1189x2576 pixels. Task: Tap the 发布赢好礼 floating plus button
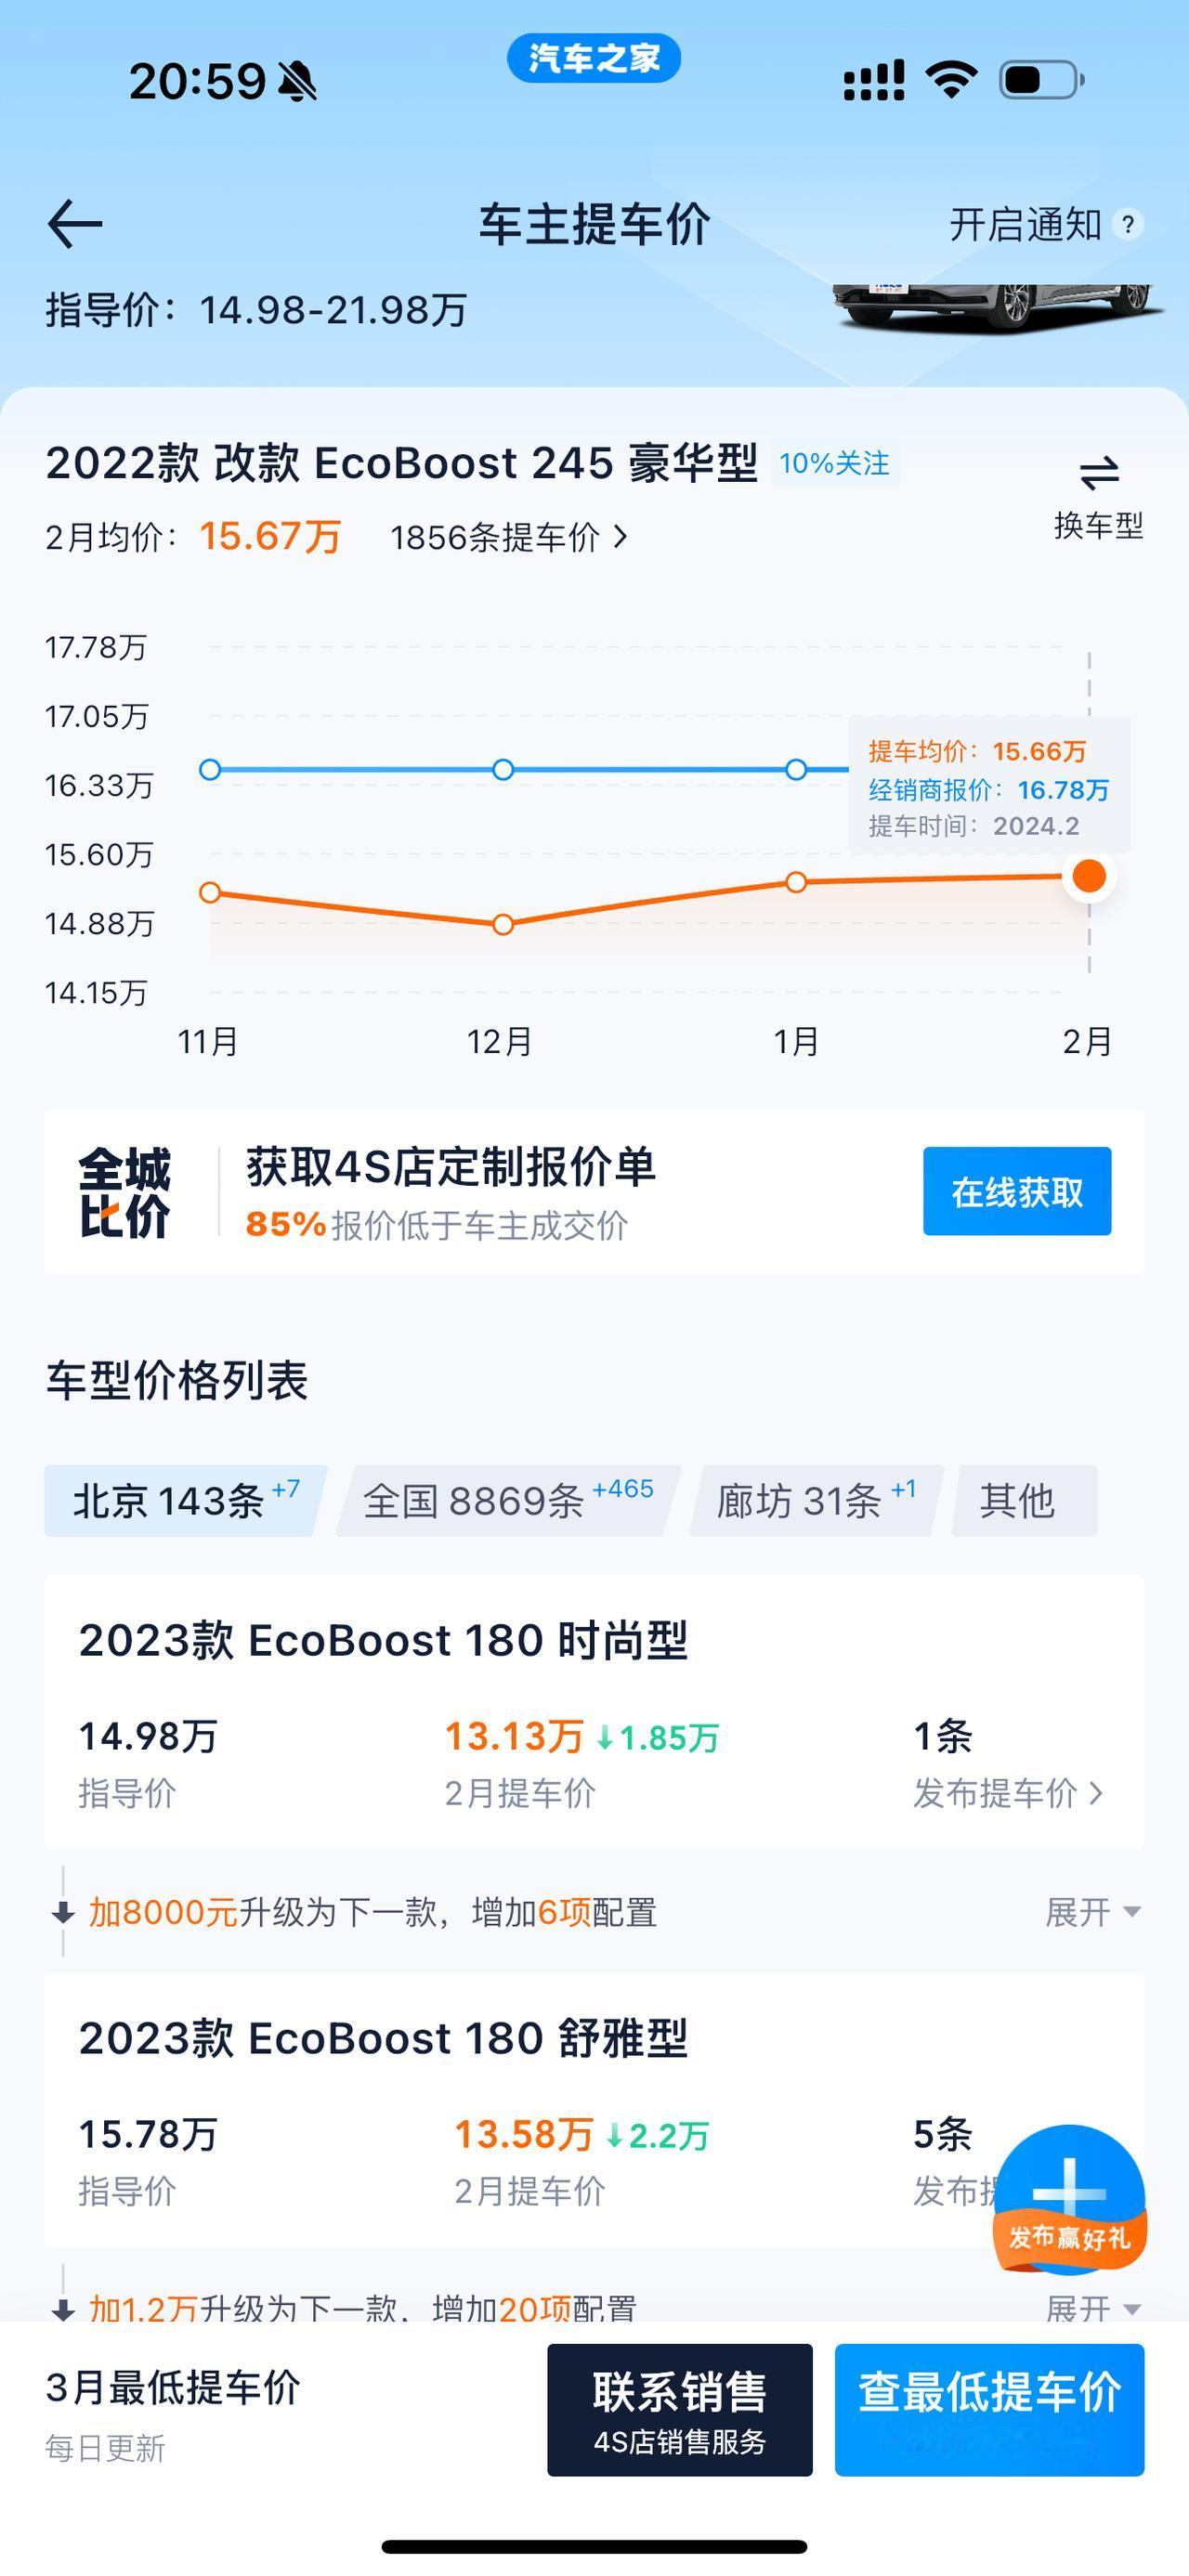[x=1069, y=2200]
